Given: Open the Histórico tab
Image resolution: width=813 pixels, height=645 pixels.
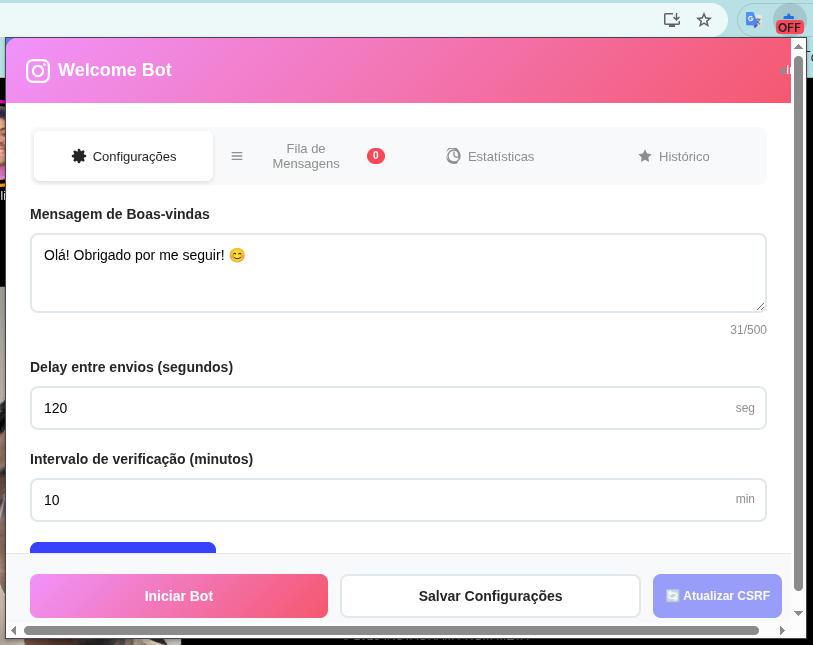Looking at the screenshot, I should (674, 156).
